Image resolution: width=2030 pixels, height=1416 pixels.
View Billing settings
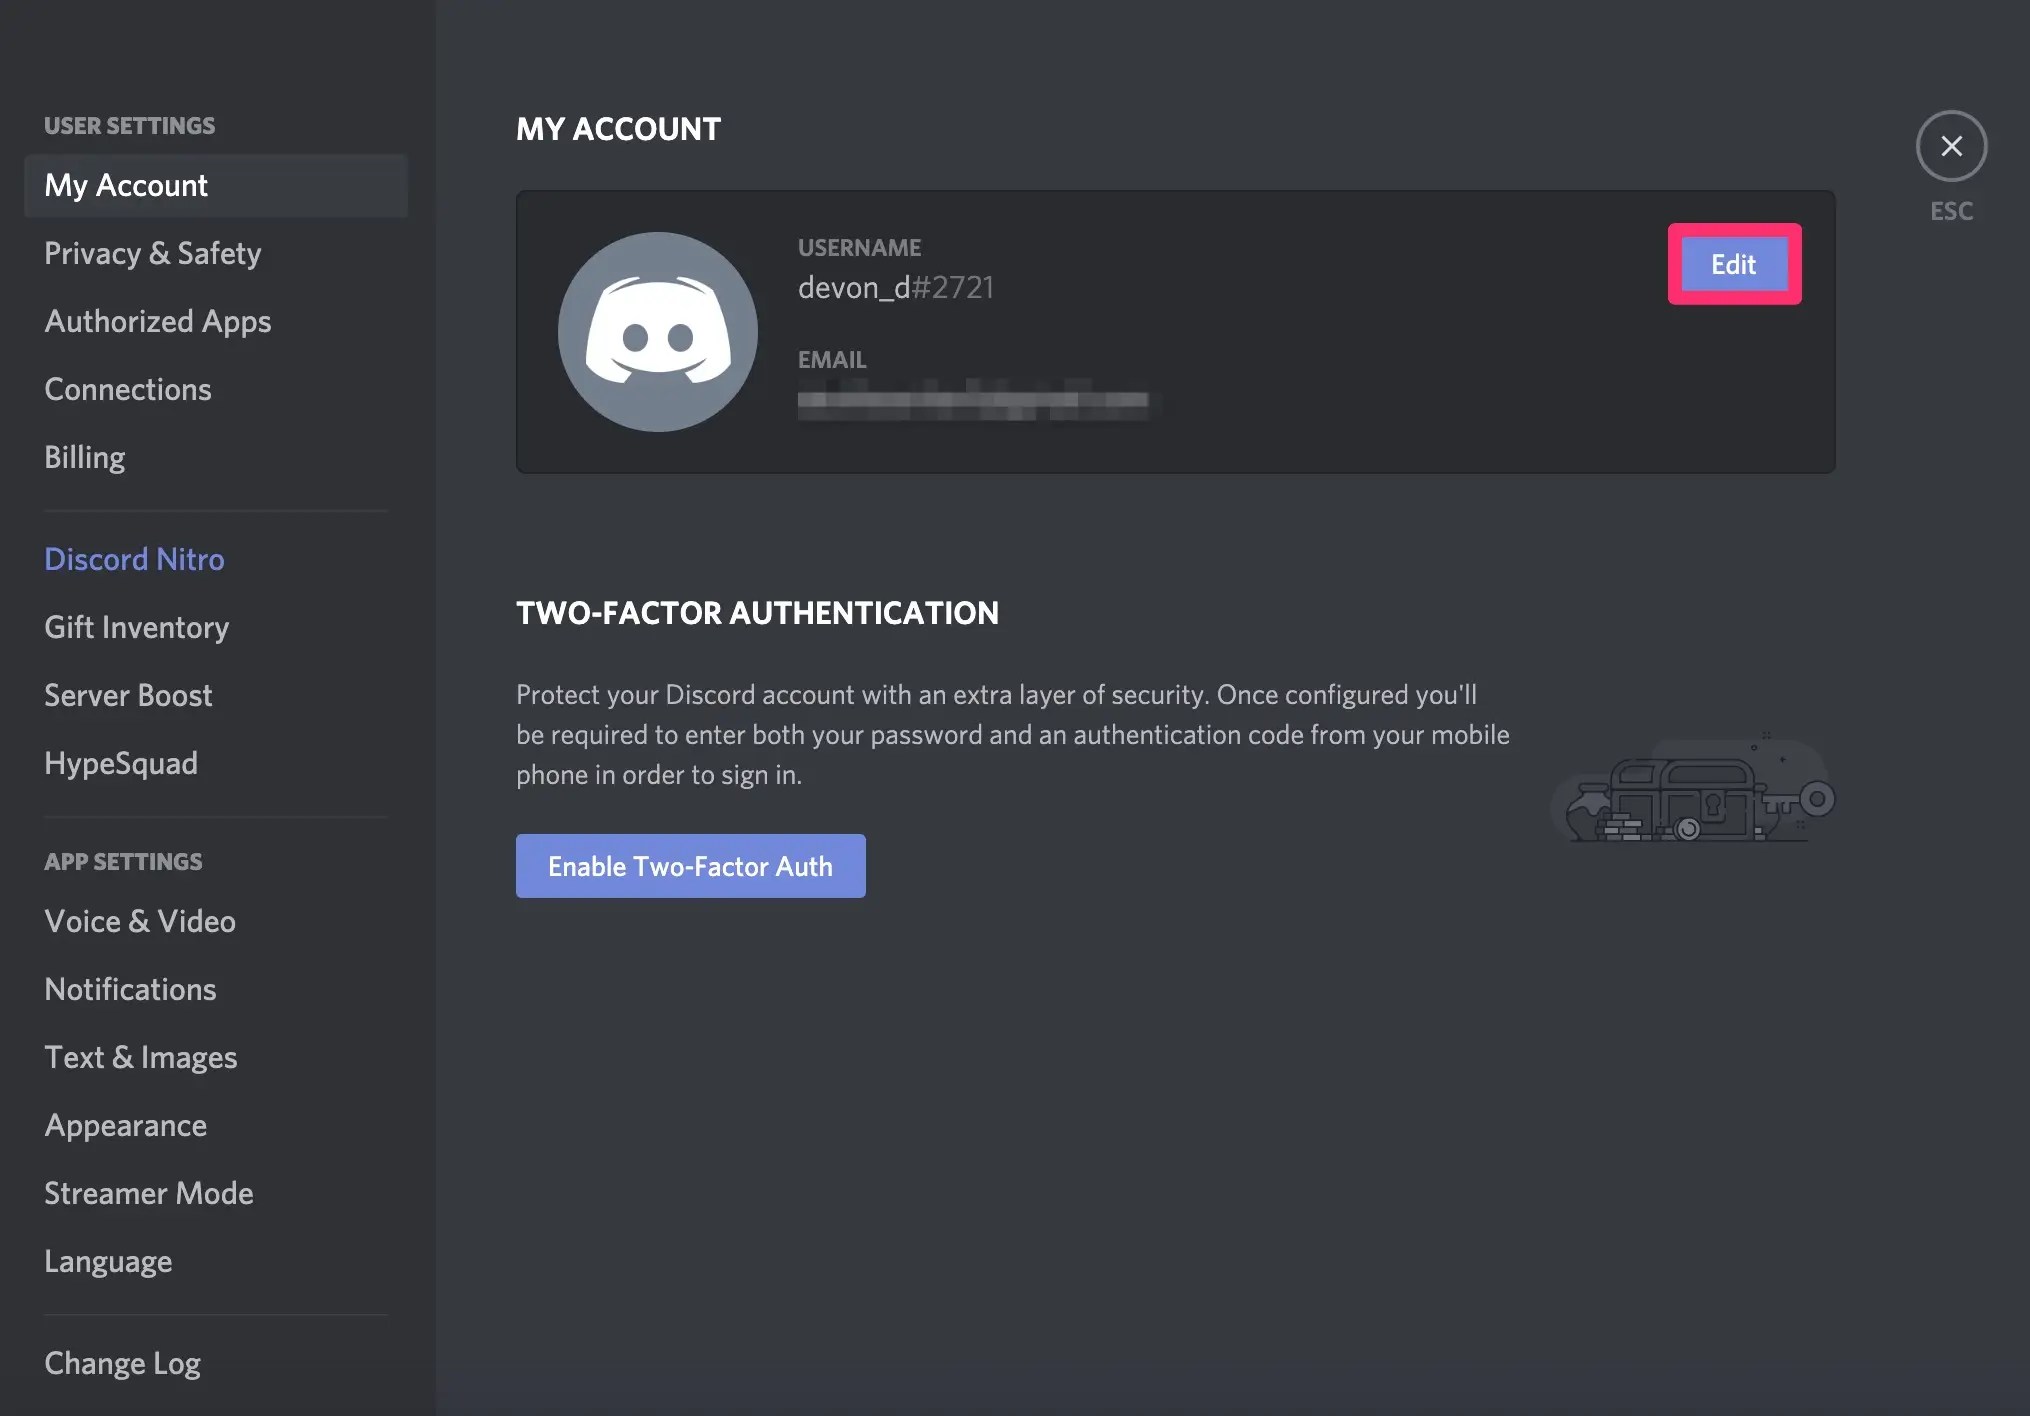pos(84,457)
